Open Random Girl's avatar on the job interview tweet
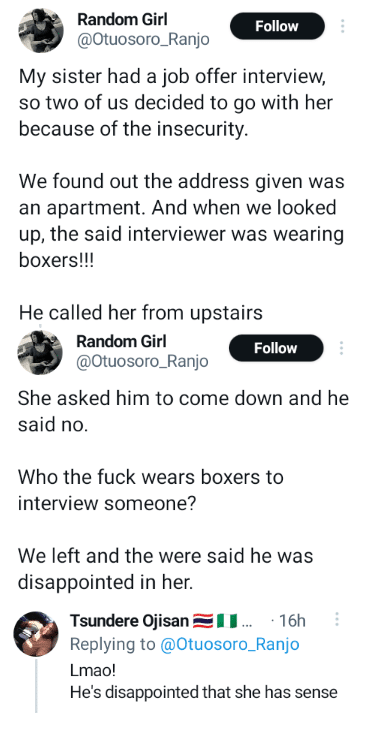Screen dimensions: 366x733 (x=40, y=30)
